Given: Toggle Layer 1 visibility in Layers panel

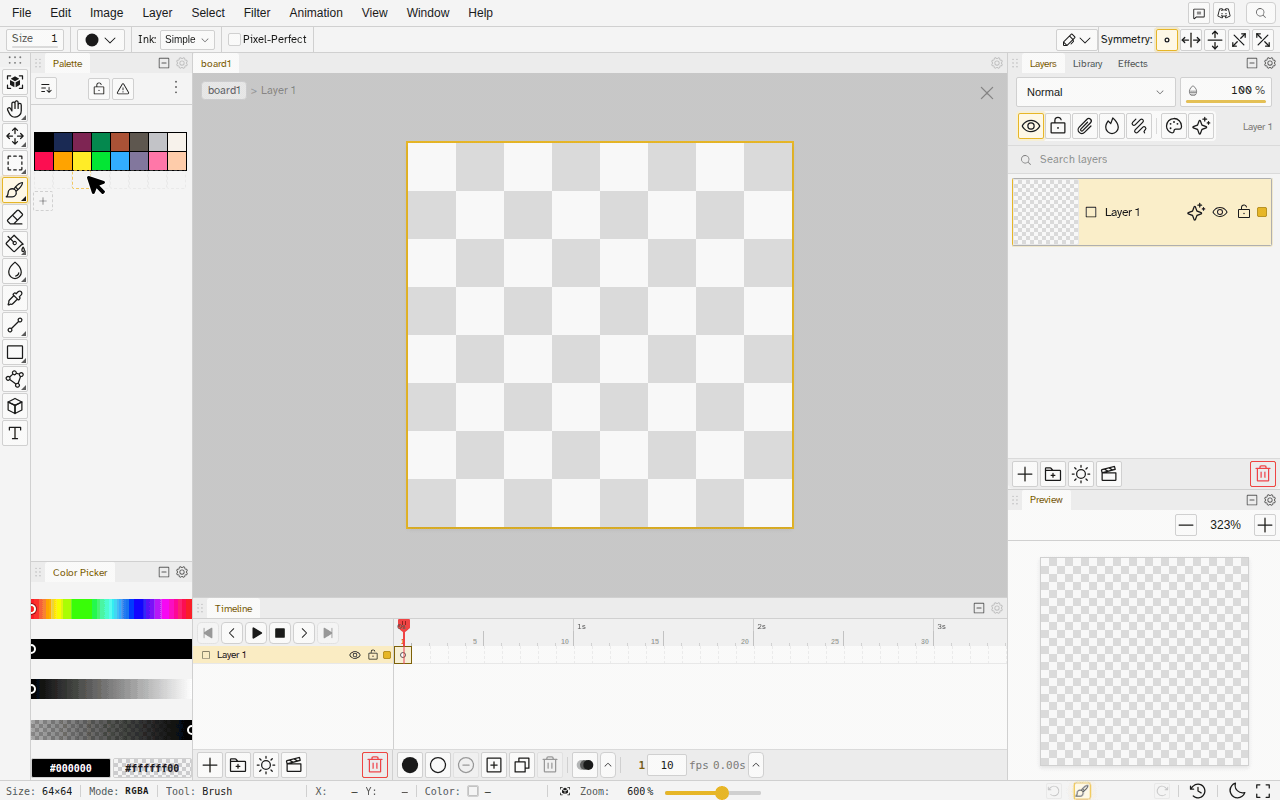Looking at the screenshot, I should 1220,212.
